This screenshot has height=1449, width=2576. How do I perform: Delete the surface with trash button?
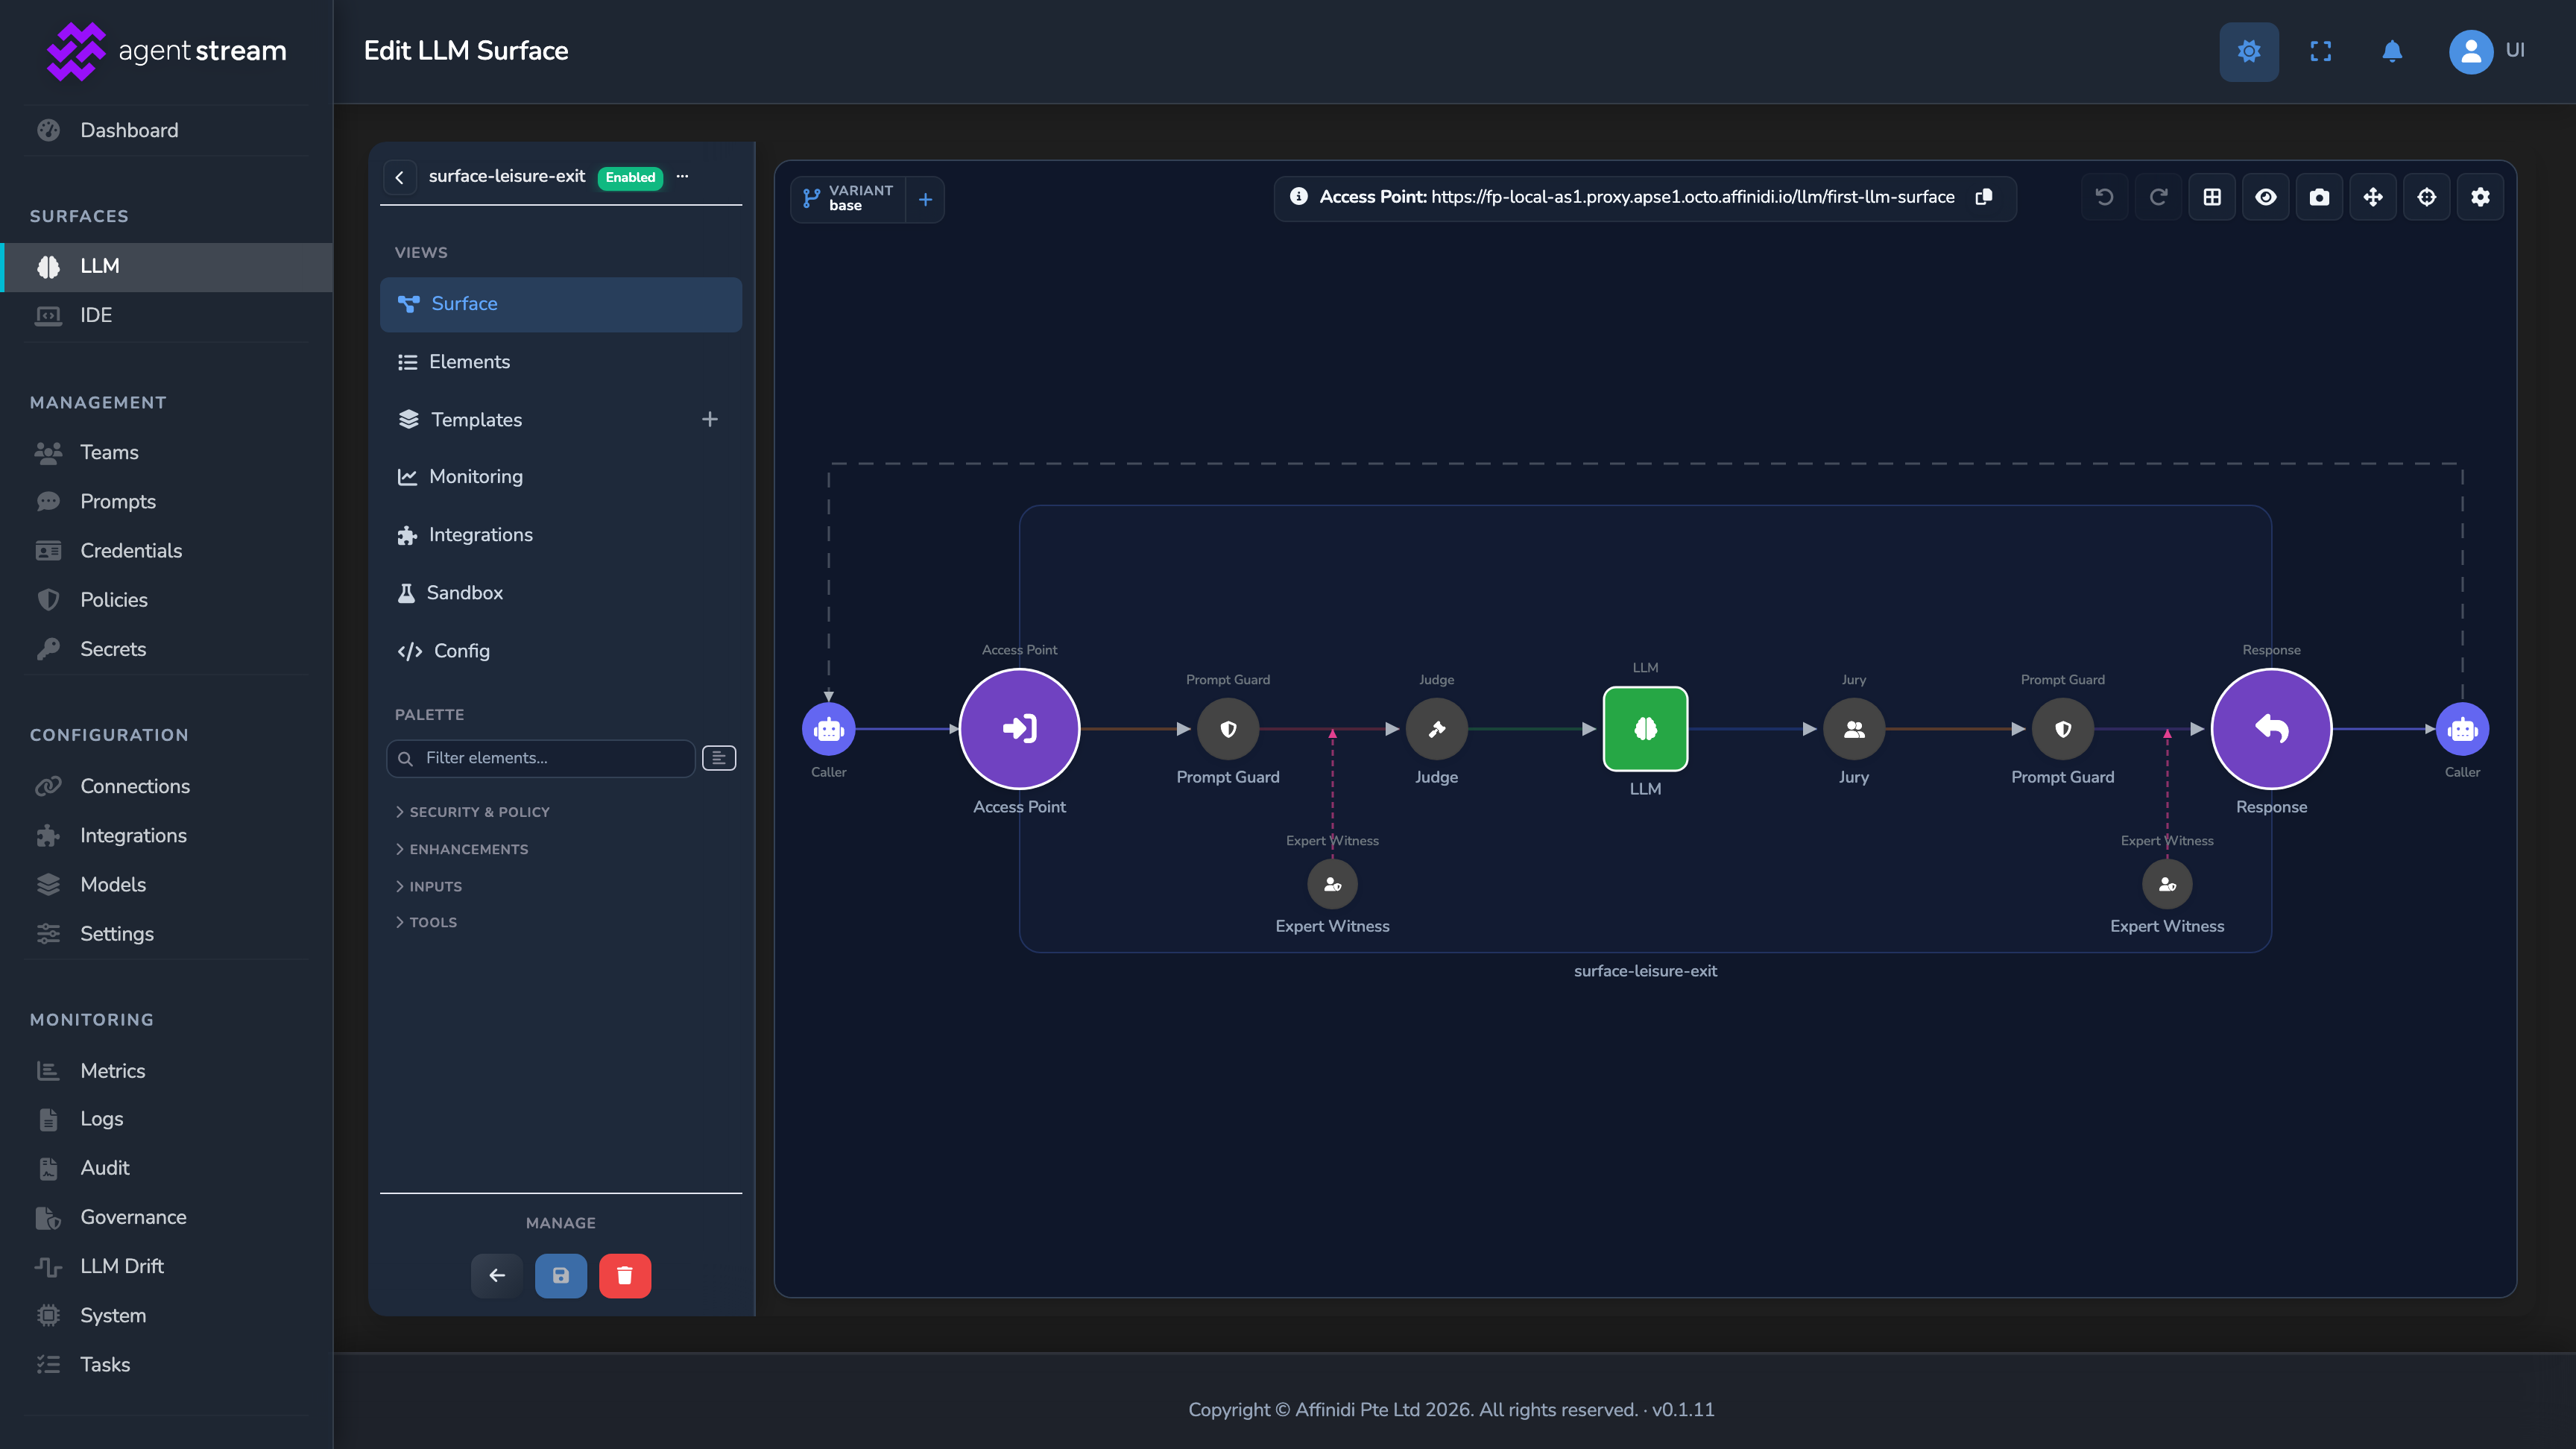coord(625,1275)
